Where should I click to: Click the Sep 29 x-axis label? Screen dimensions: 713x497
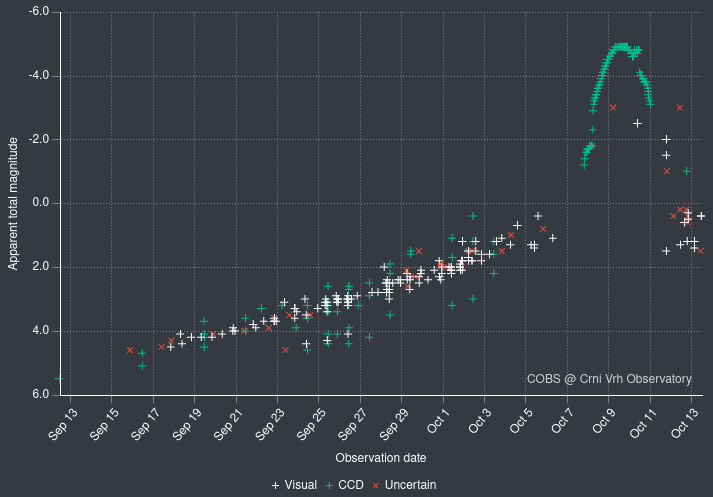tap(394, 424)
